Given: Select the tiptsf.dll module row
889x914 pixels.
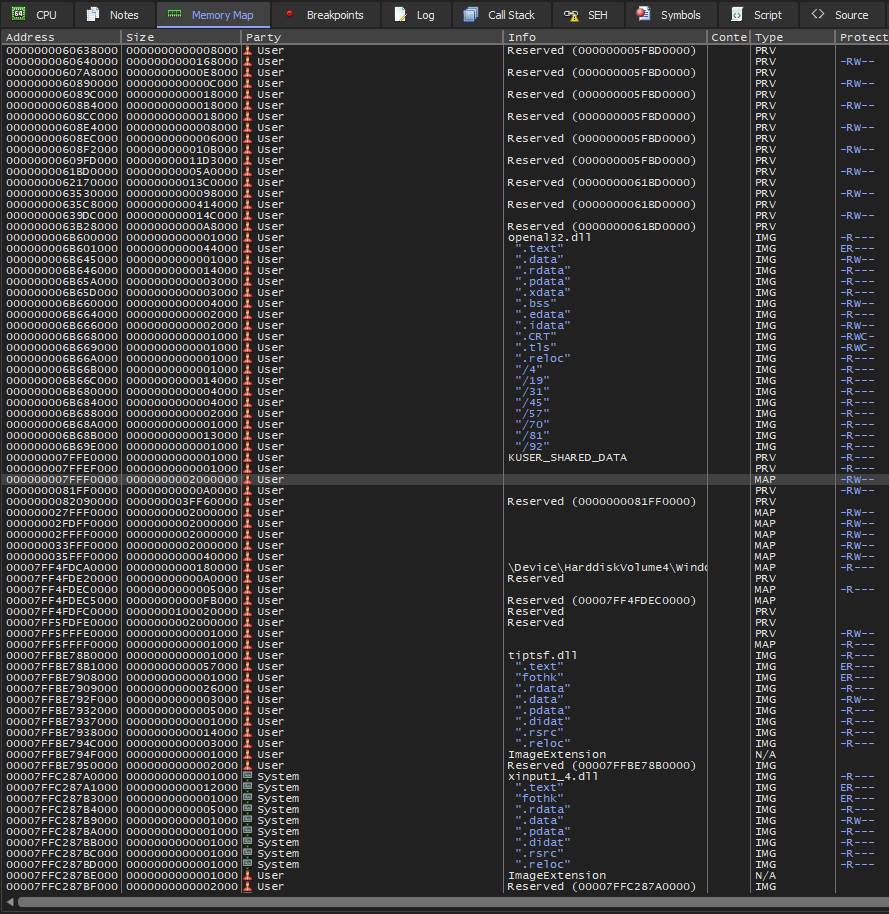Looking at the screenshot, I should tap(542, 655).
